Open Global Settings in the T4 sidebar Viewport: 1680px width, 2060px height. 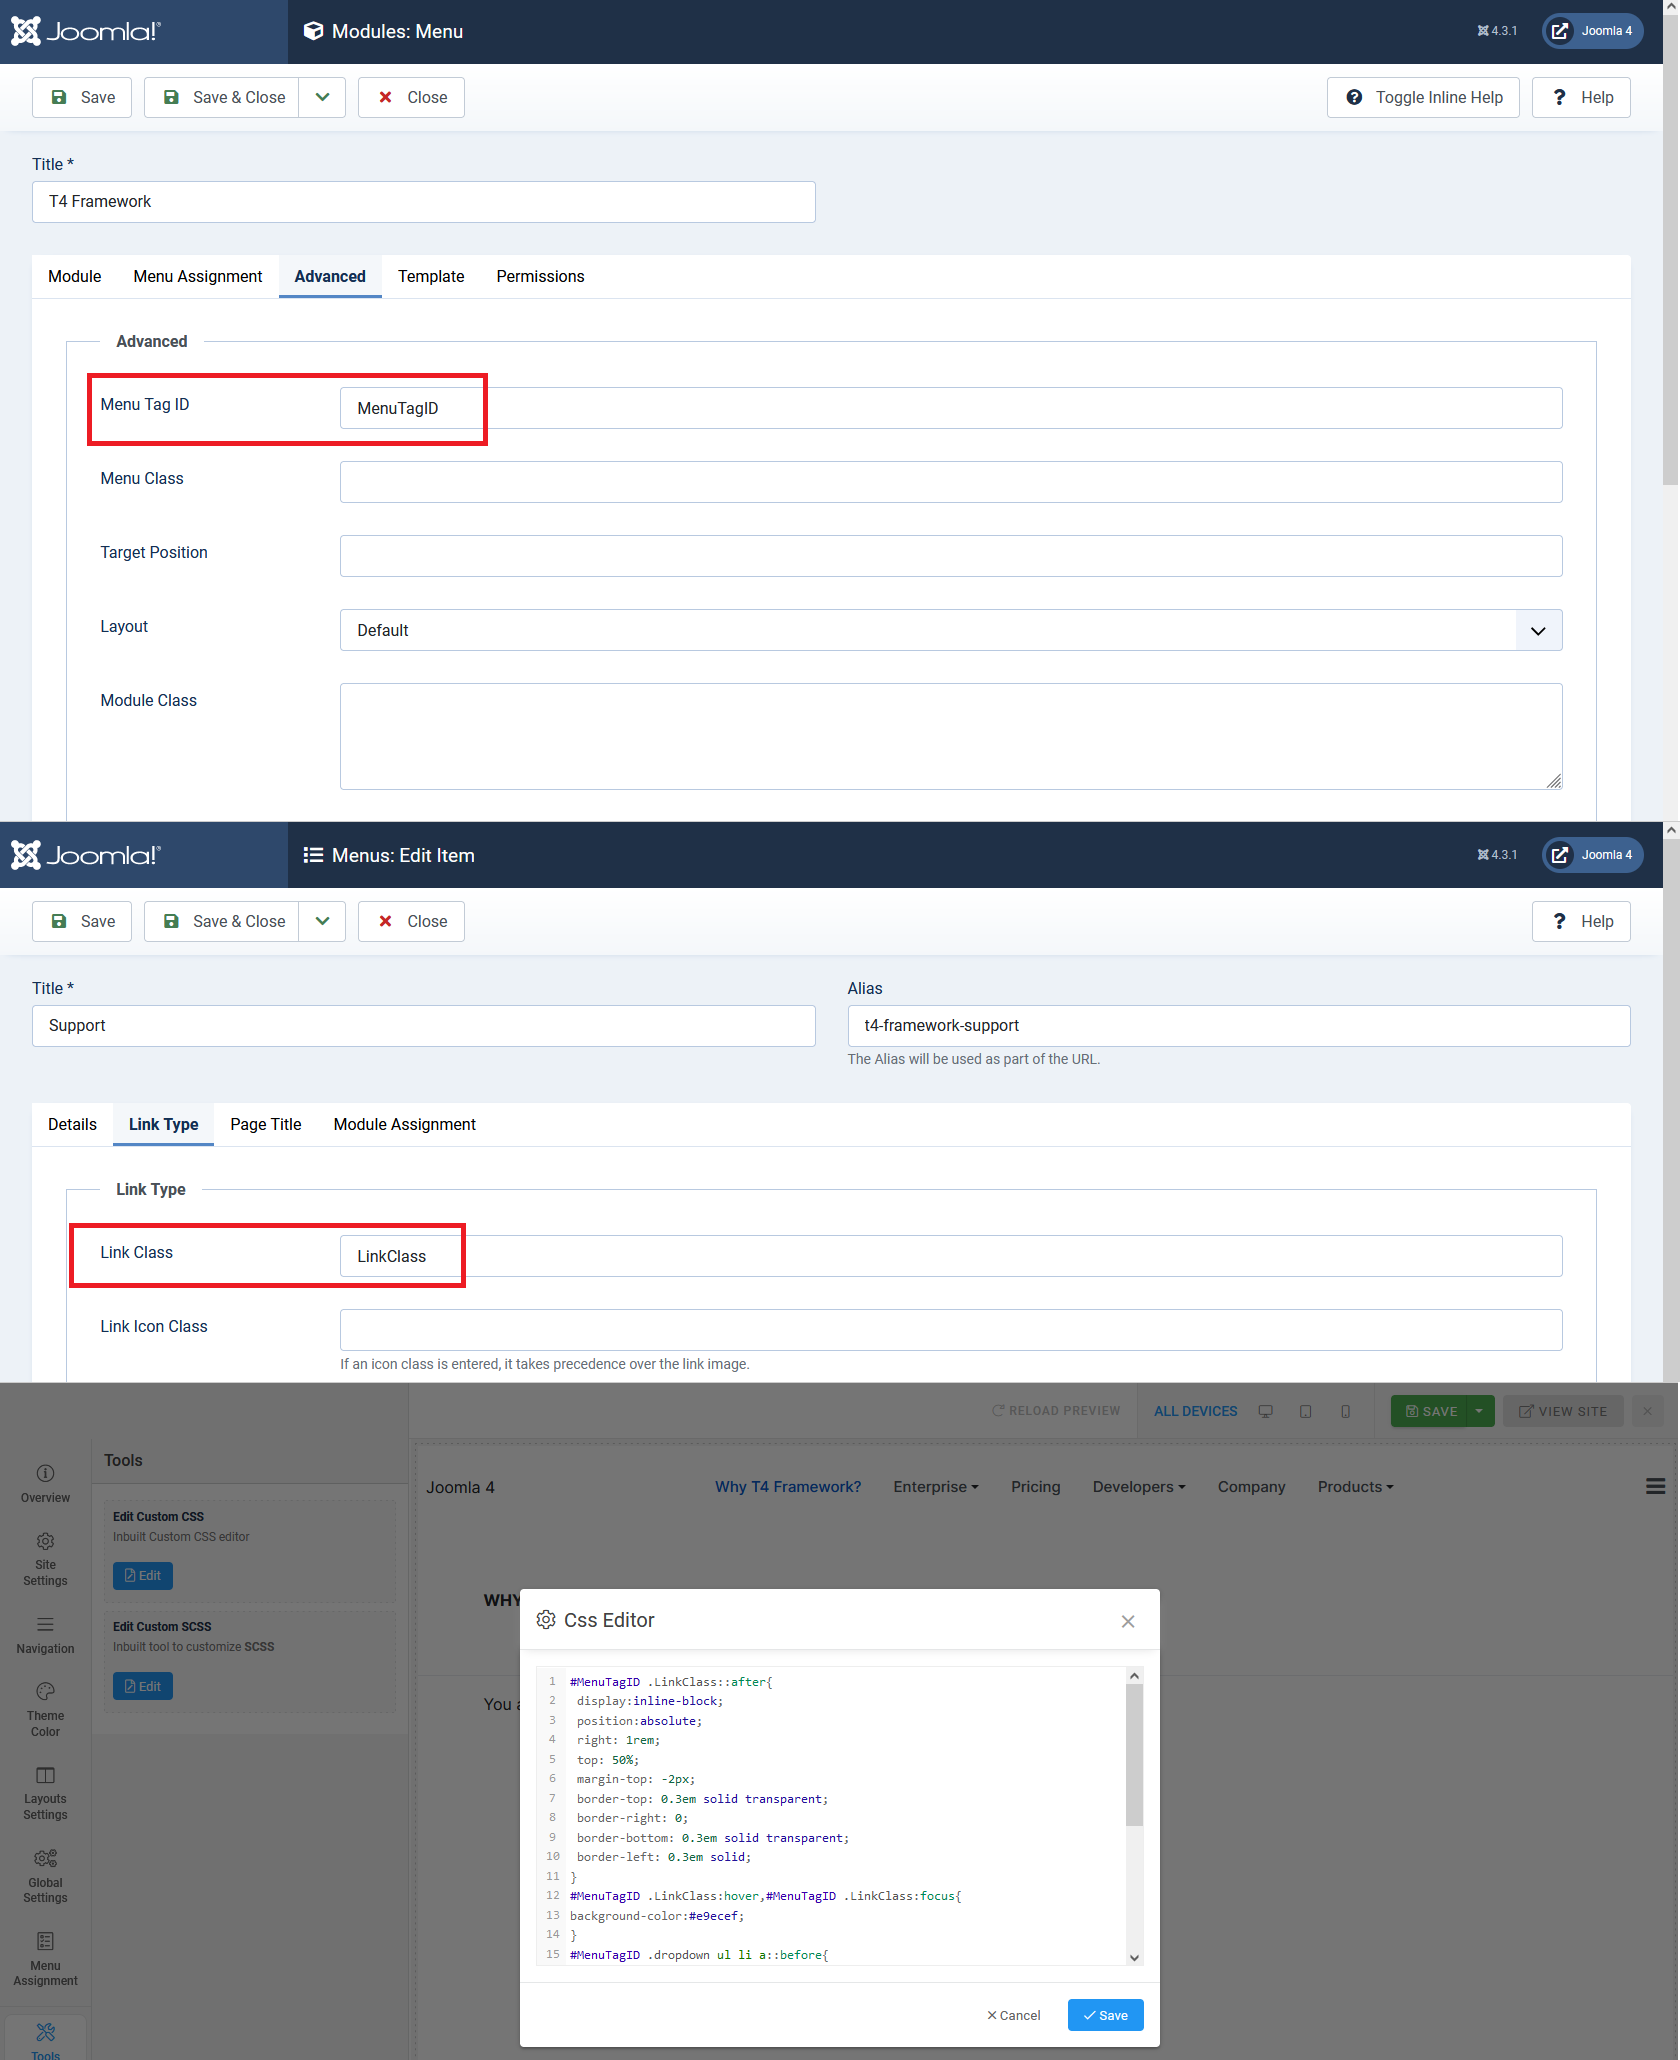45,1876
